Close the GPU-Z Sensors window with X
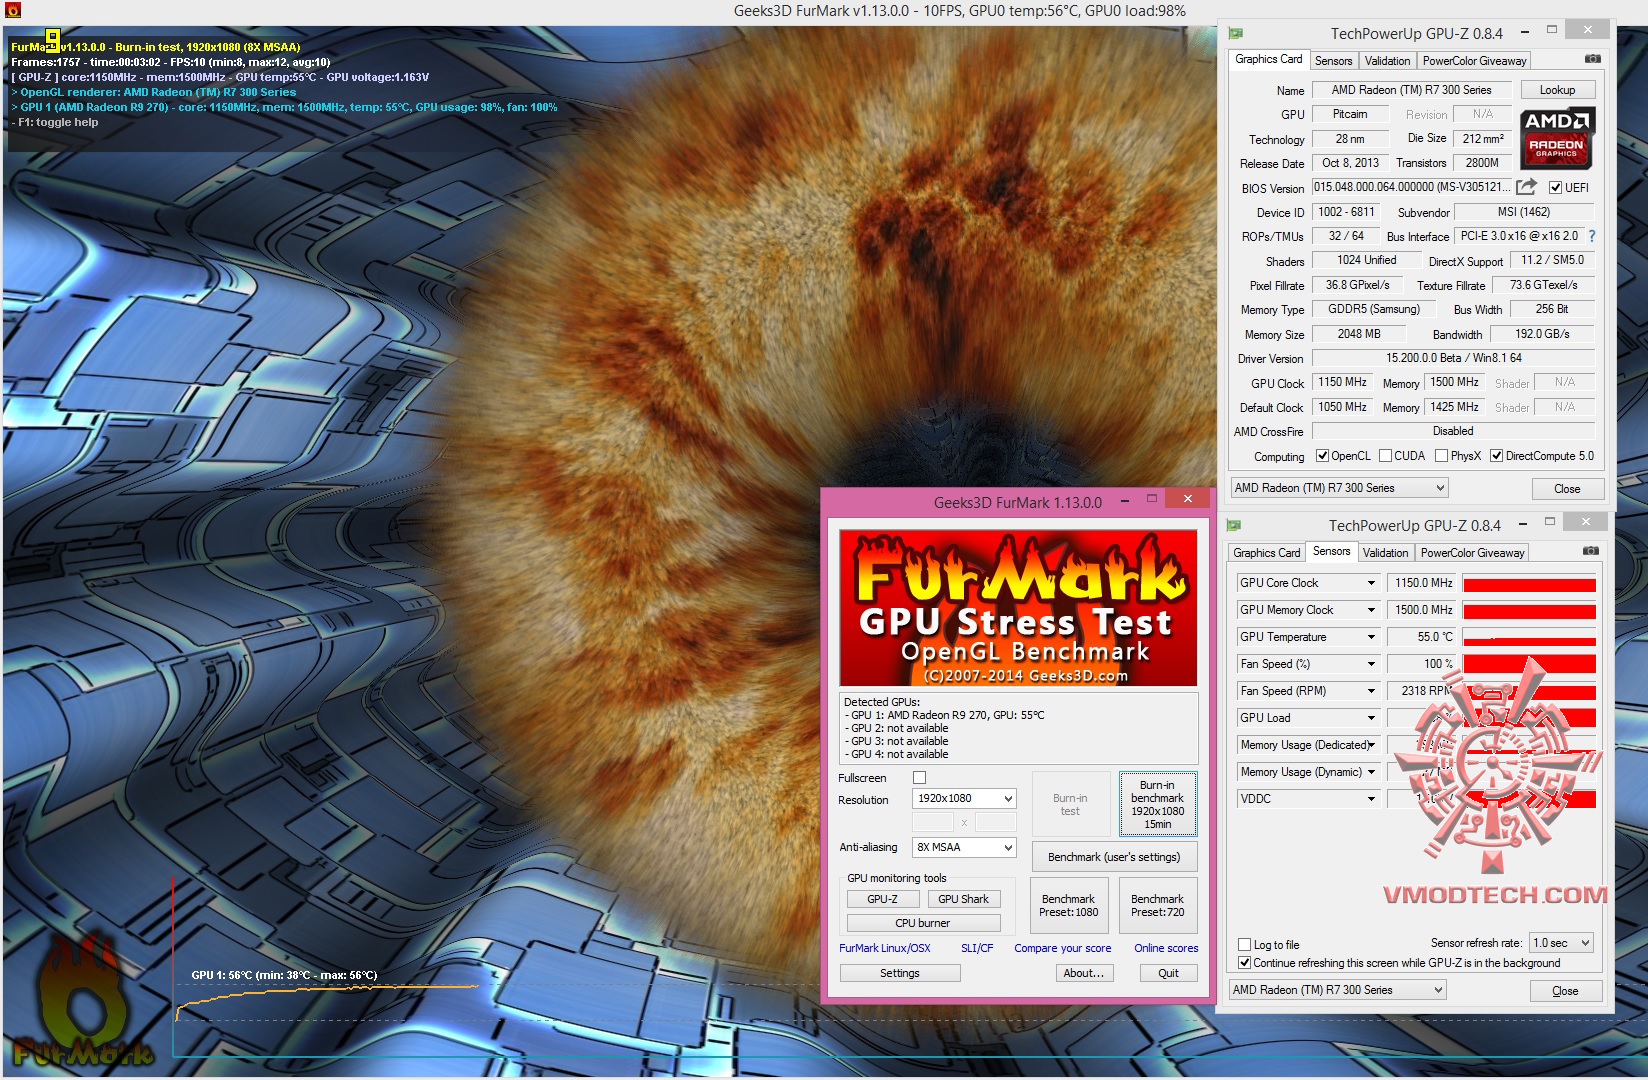The image size is (1648, 1080). 1585,523
